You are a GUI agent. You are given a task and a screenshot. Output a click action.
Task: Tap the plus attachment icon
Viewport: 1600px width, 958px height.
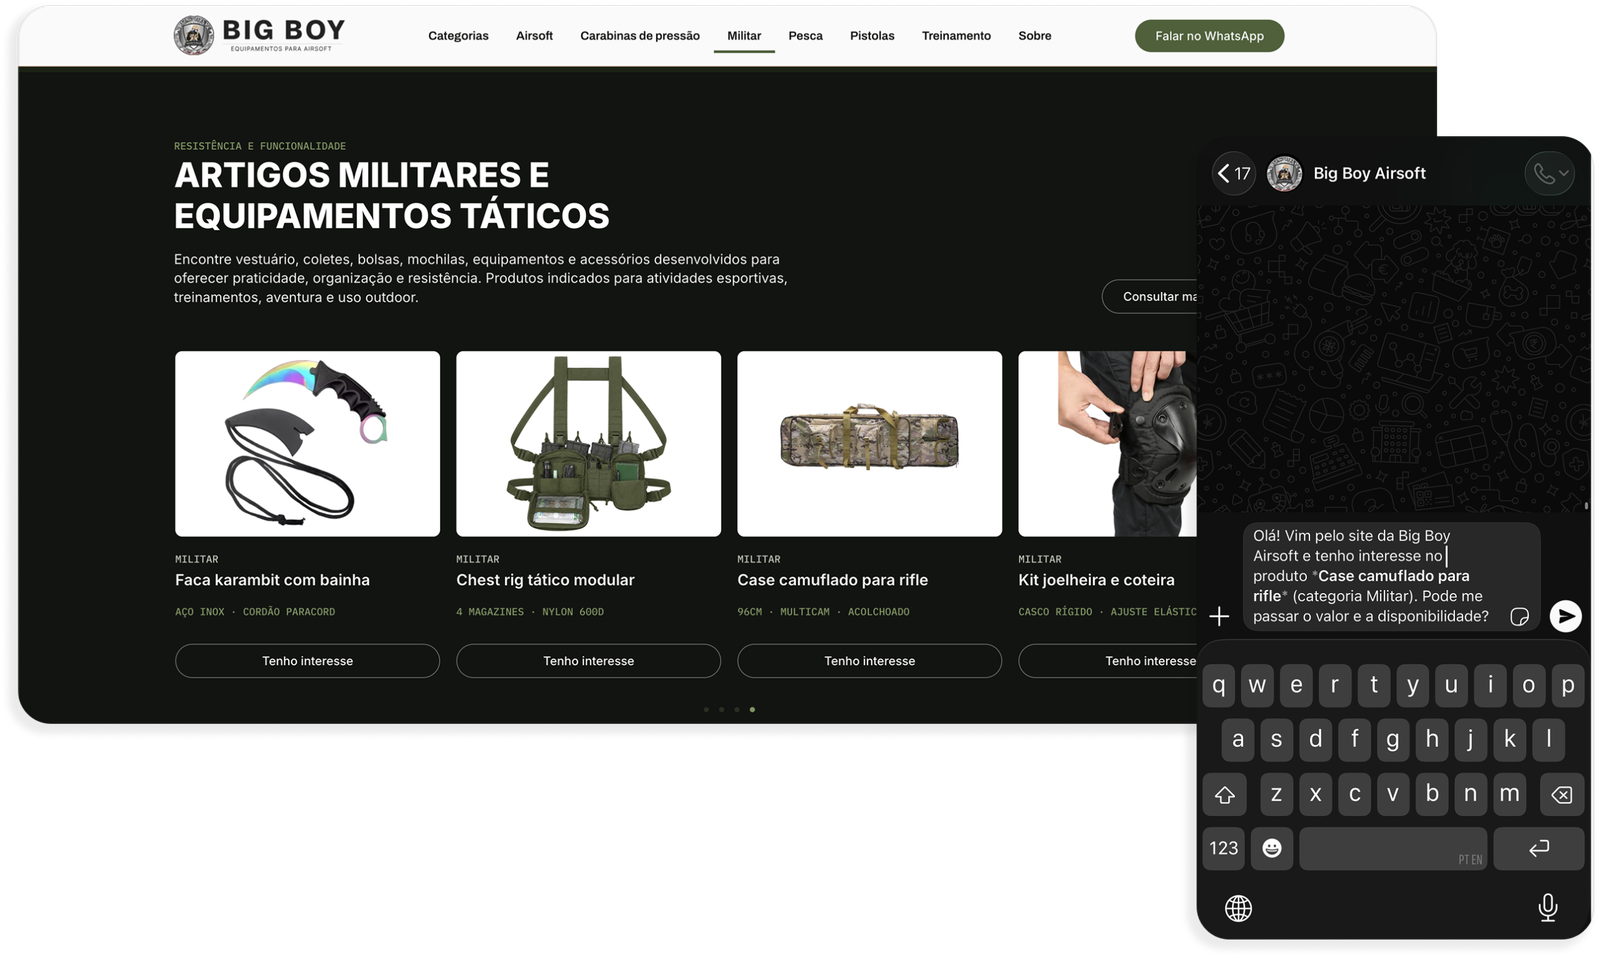point(1219,616)
